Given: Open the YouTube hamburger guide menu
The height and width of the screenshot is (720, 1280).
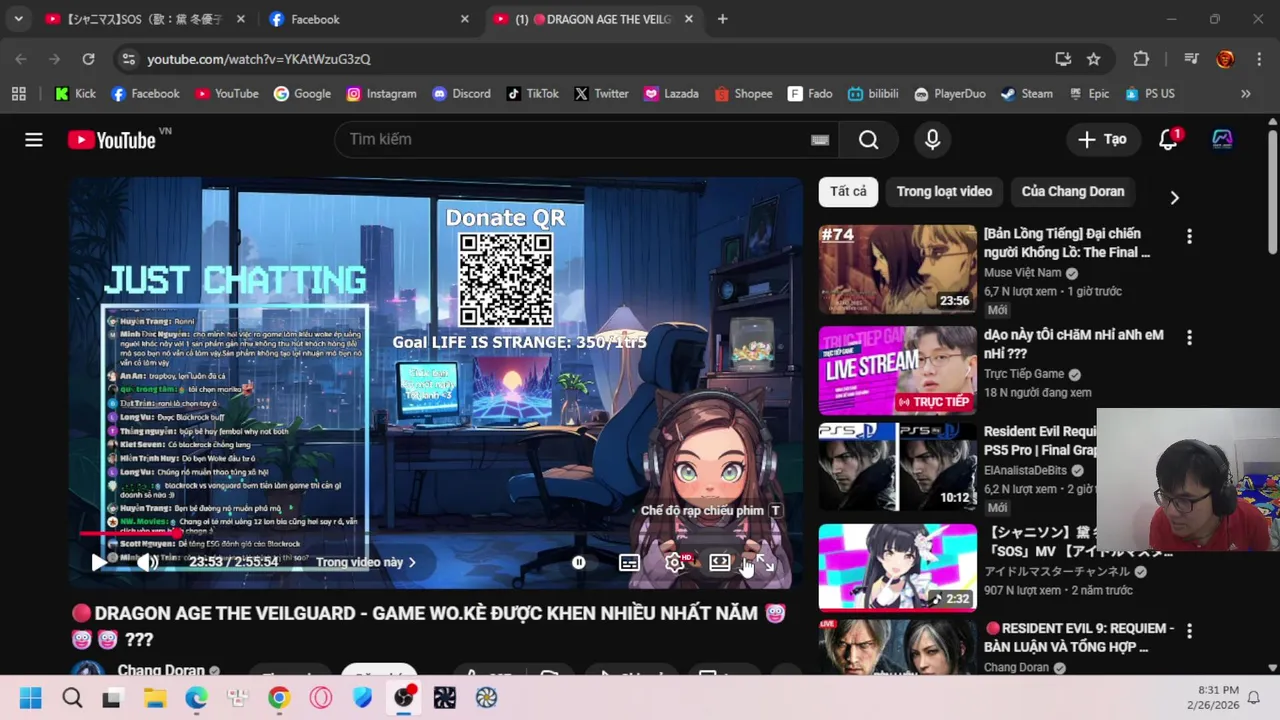Looking at the screenshot, I should click(34, 140).
